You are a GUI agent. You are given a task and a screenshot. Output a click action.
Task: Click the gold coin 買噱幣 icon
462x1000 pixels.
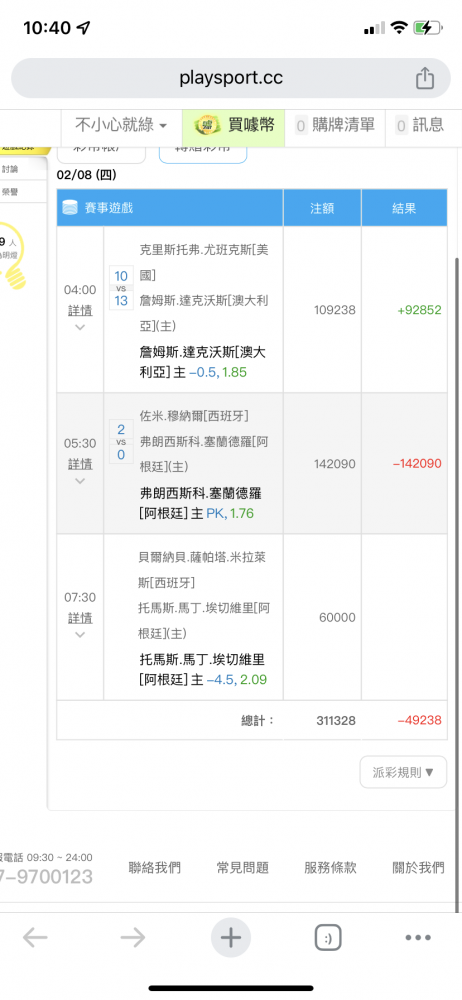[x=207, y=125]
